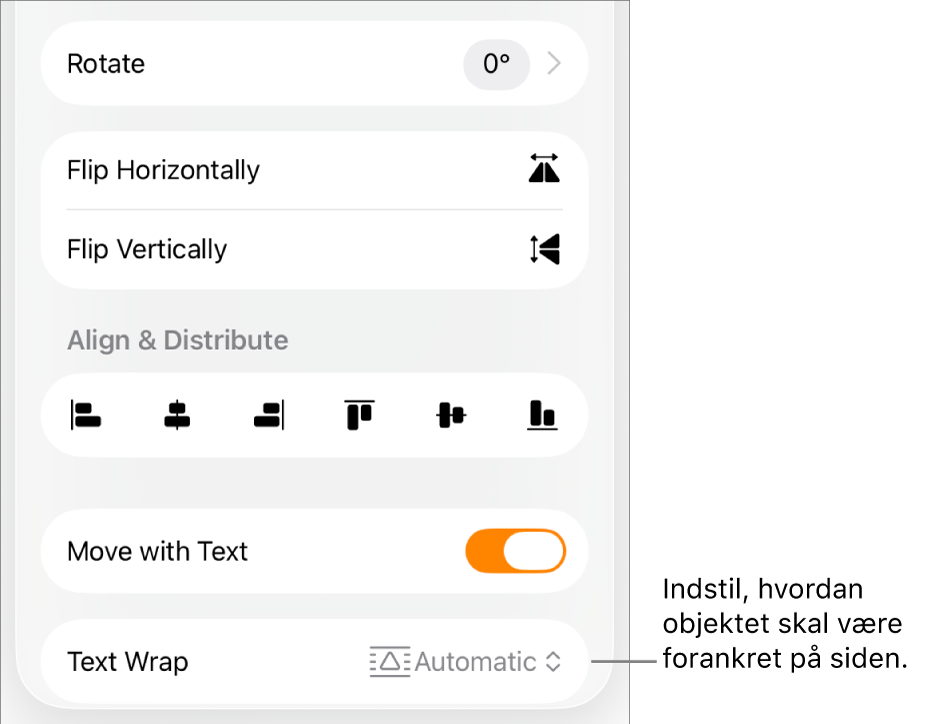The width and height of the screenshot is (934, 724).
Task: Click the Flip Vertically icon
Action: [x=544, y=249]
